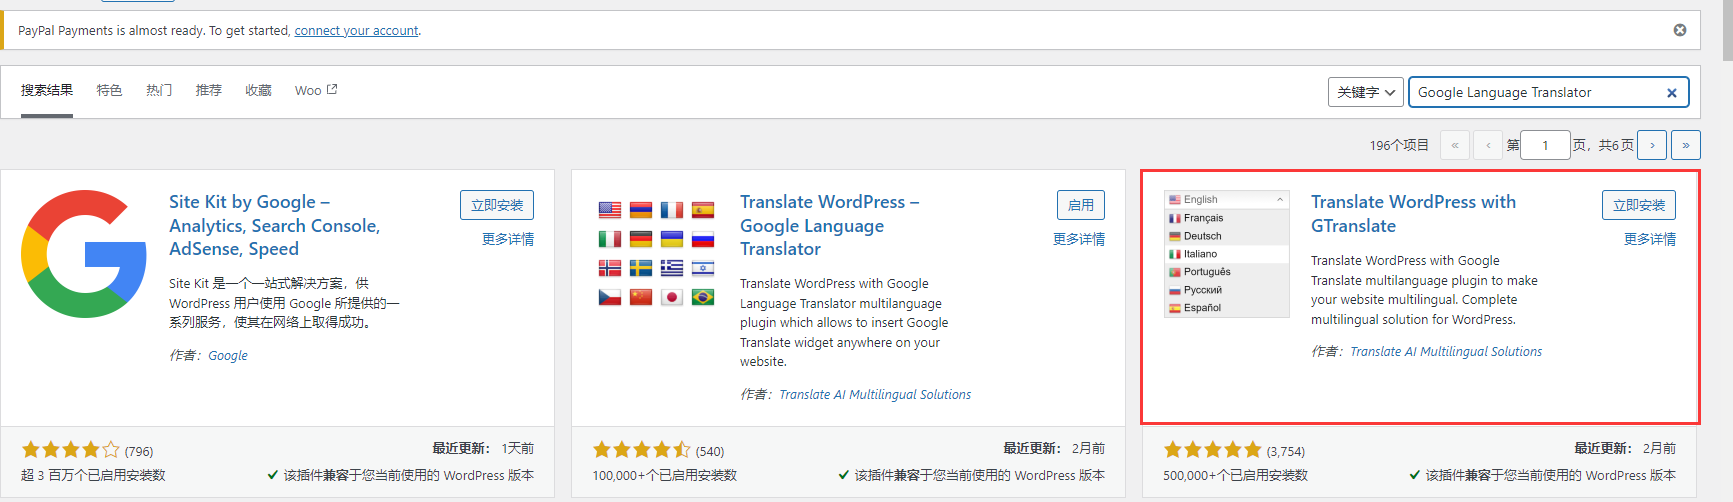Screen dimensions: 1733x502
Task: Install the GTranslate plugin
Action: [1639, 205]
